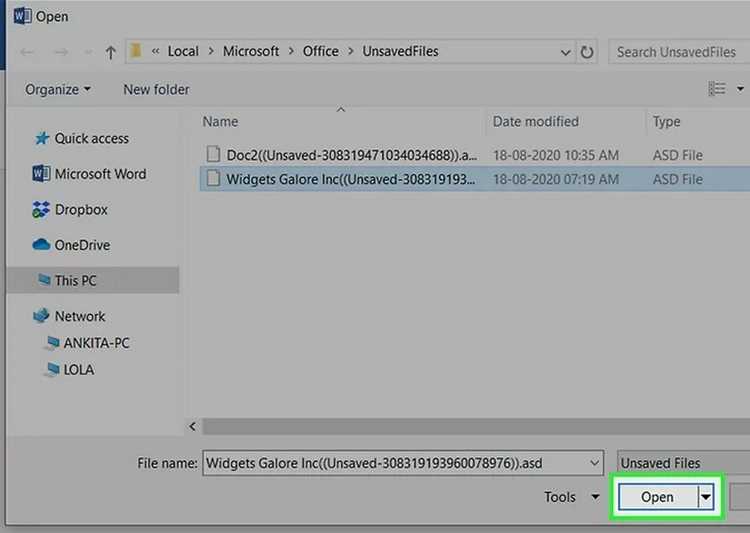
Task: Select the Widgets Galore Inc file
Action: click(x=351, y=179)
